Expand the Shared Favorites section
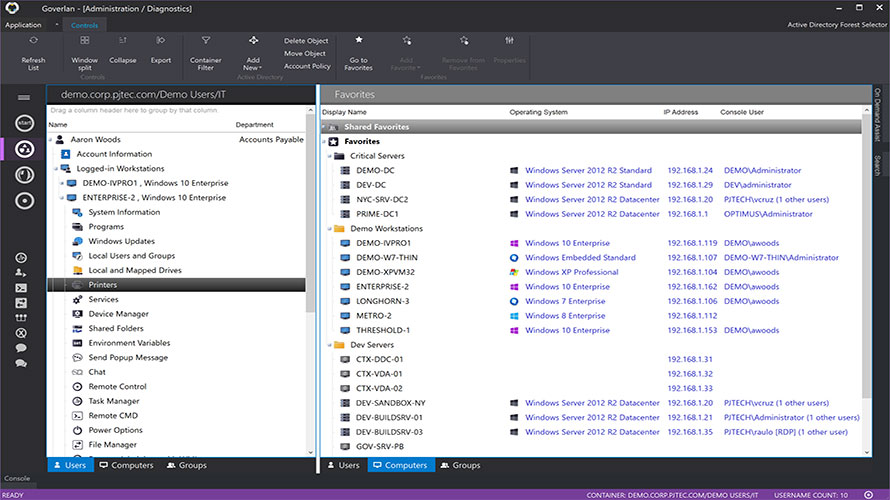Screen dimensions: 890x500 pos(324,127)
